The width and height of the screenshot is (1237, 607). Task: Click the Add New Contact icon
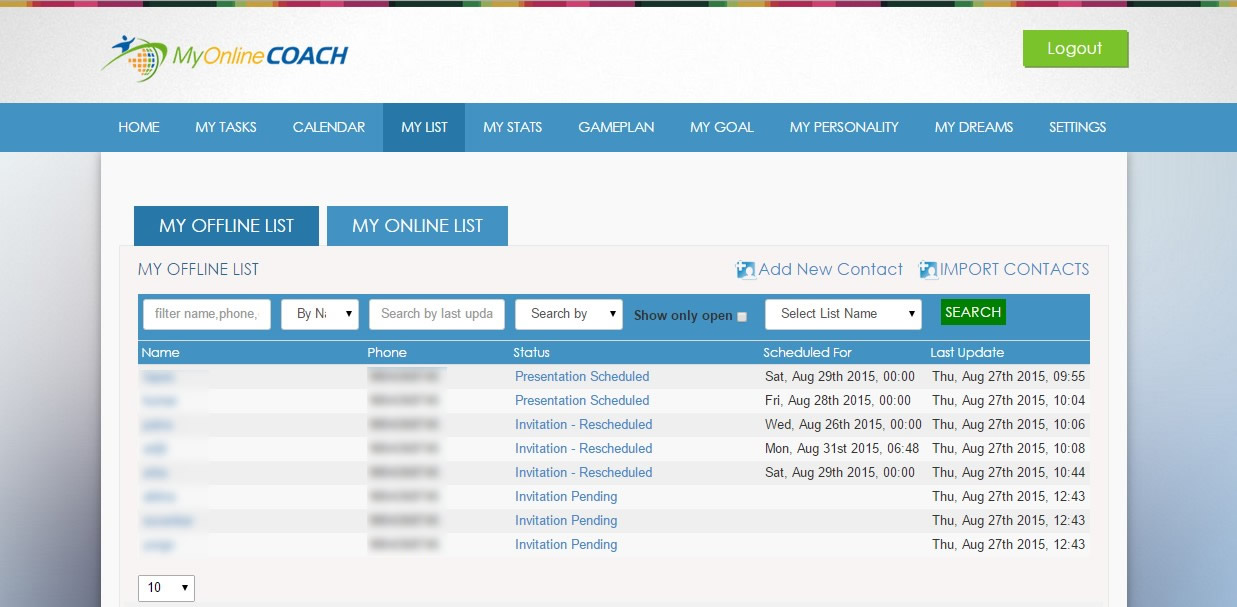coord(746,270)
